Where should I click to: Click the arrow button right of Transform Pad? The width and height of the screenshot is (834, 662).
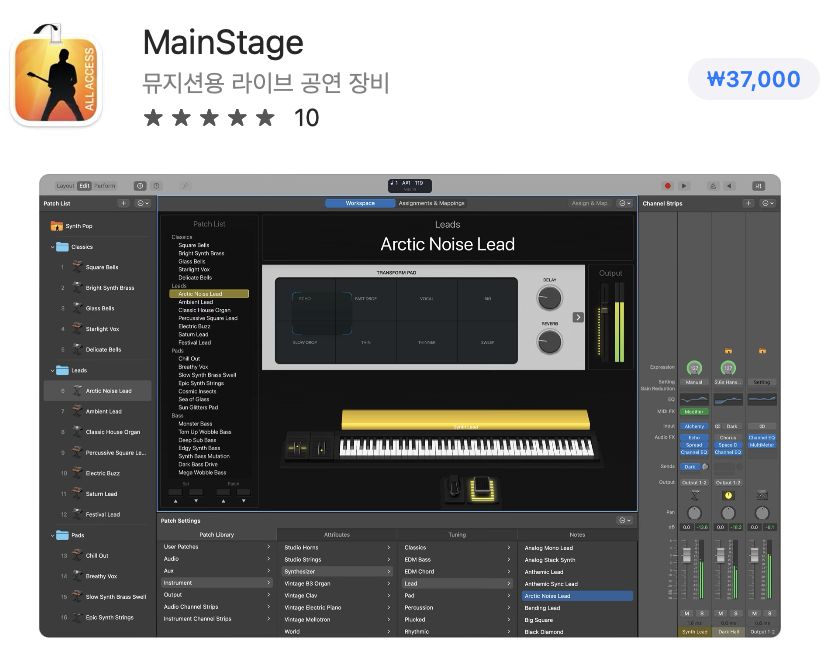tap(578, 317)
